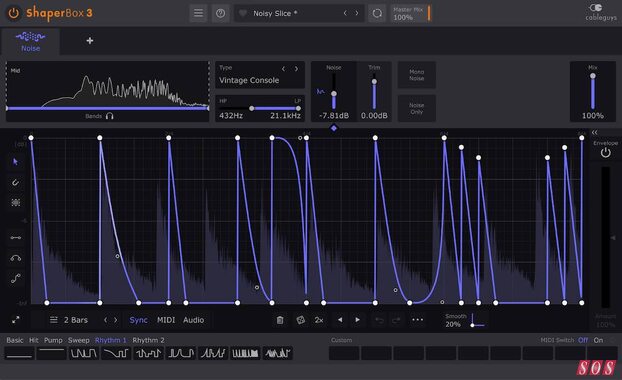The height and width of the screenshot is (380, 622).
Task: Open the Sweep preset category
Action: [79, 340]
